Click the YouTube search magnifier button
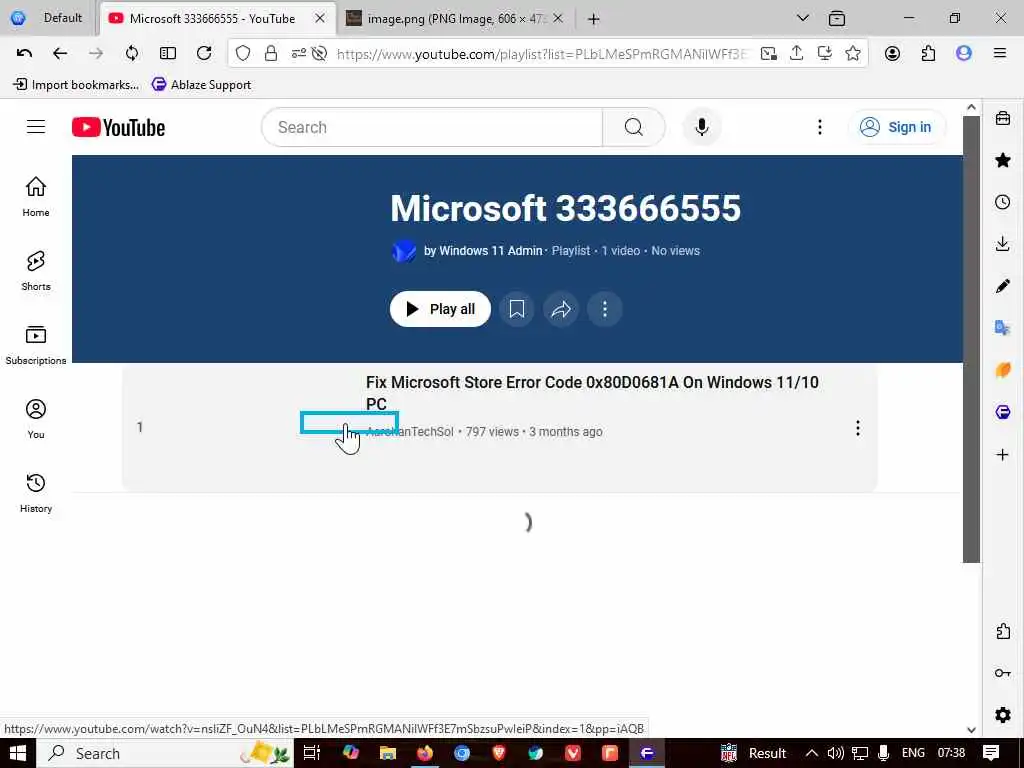The width and height of the screenshot is (1024, 768). (633, 127)
